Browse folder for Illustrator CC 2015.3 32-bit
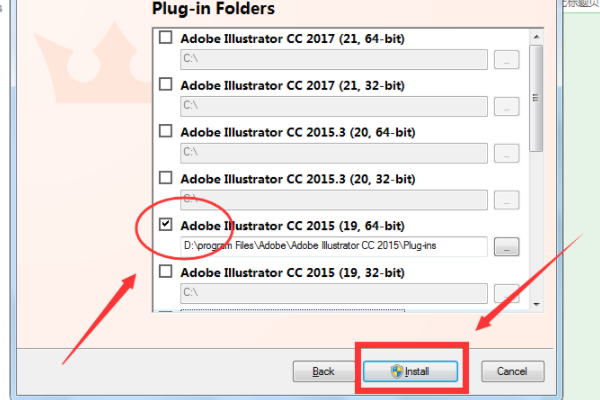Viewport: 600px width, 400px height. coord(506,200)
